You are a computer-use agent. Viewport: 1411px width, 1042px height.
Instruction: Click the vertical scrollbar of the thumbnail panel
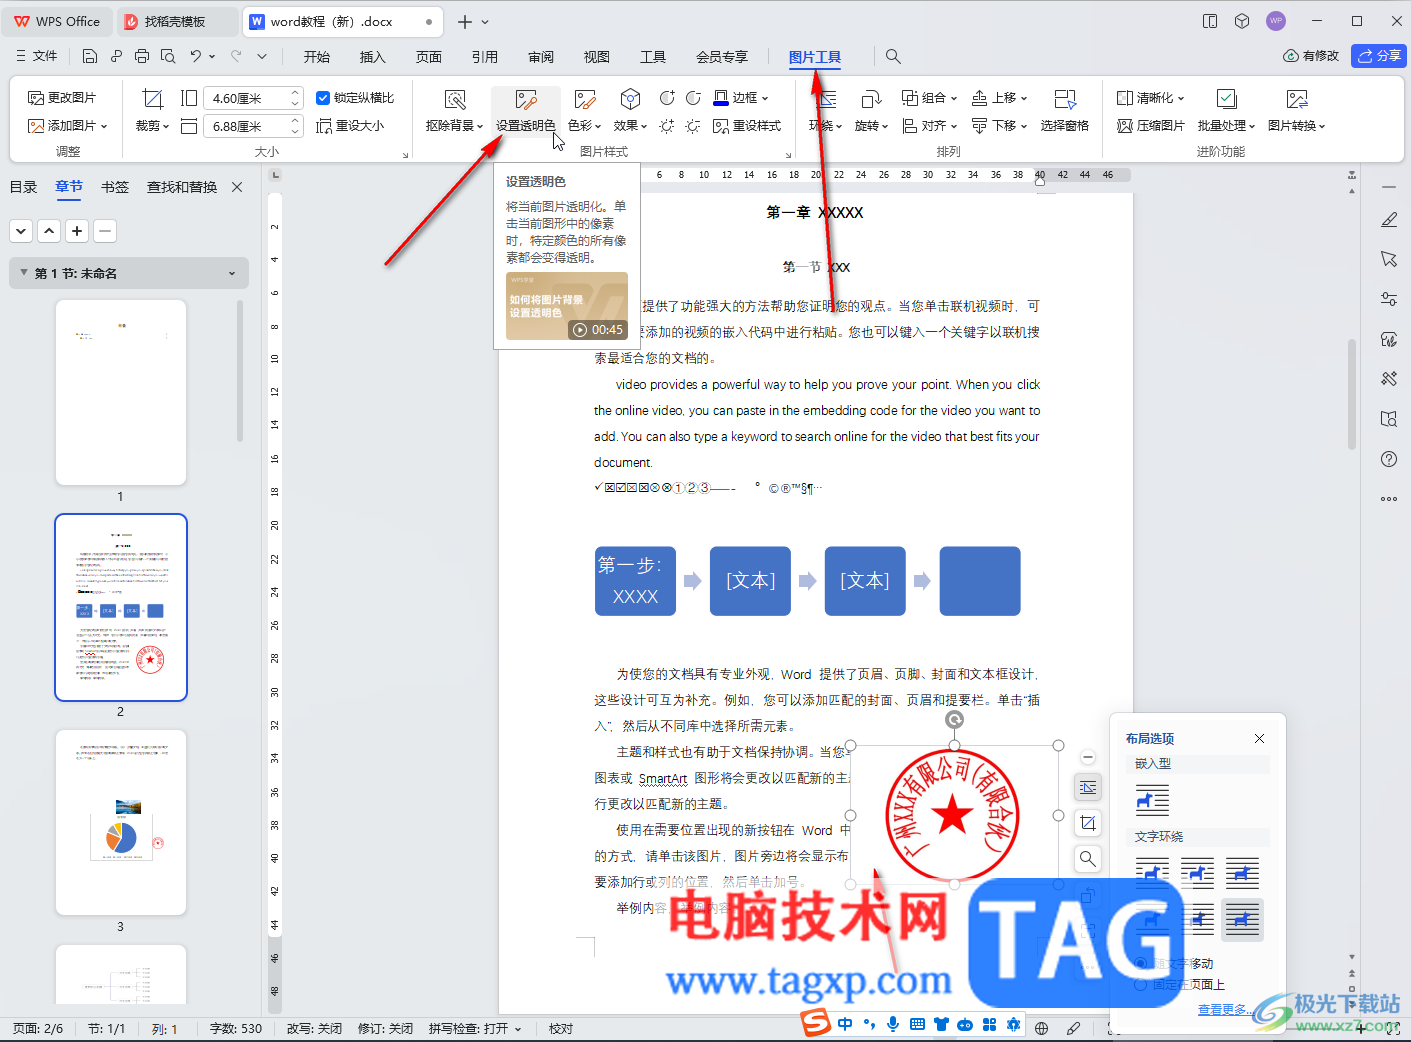coord(240,370)
